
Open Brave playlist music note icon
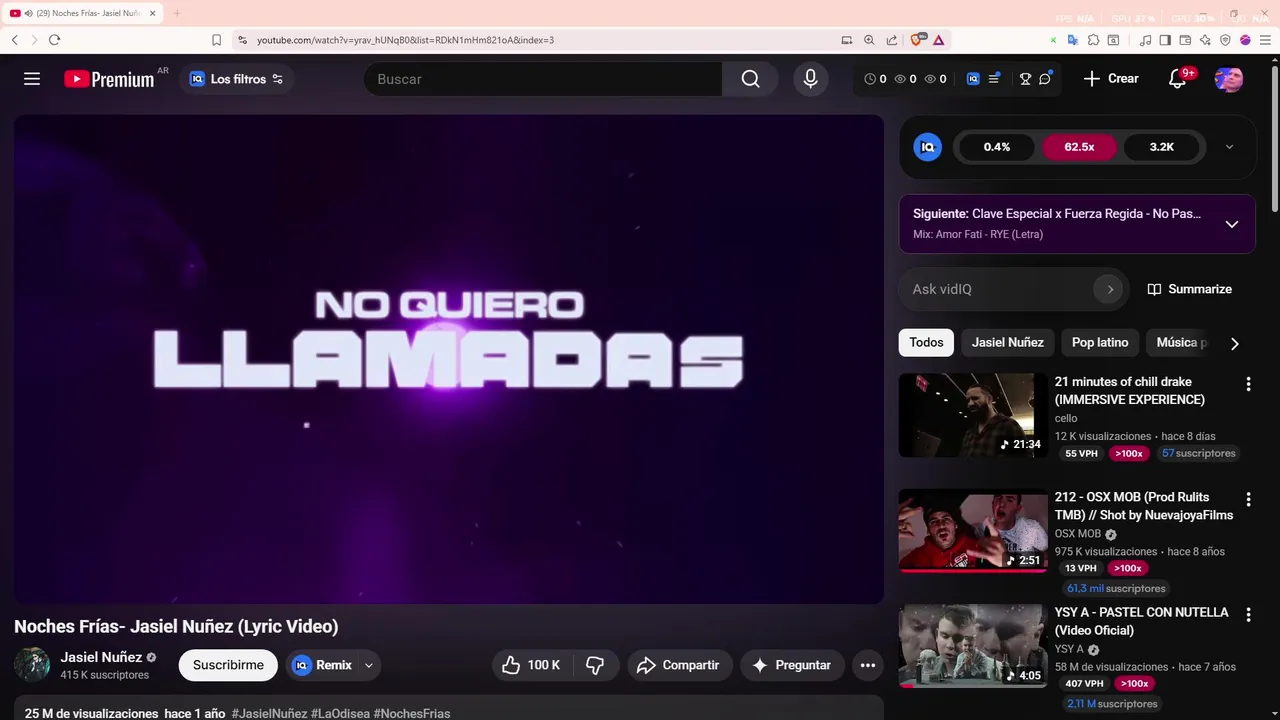click(x=1146, y=40)
